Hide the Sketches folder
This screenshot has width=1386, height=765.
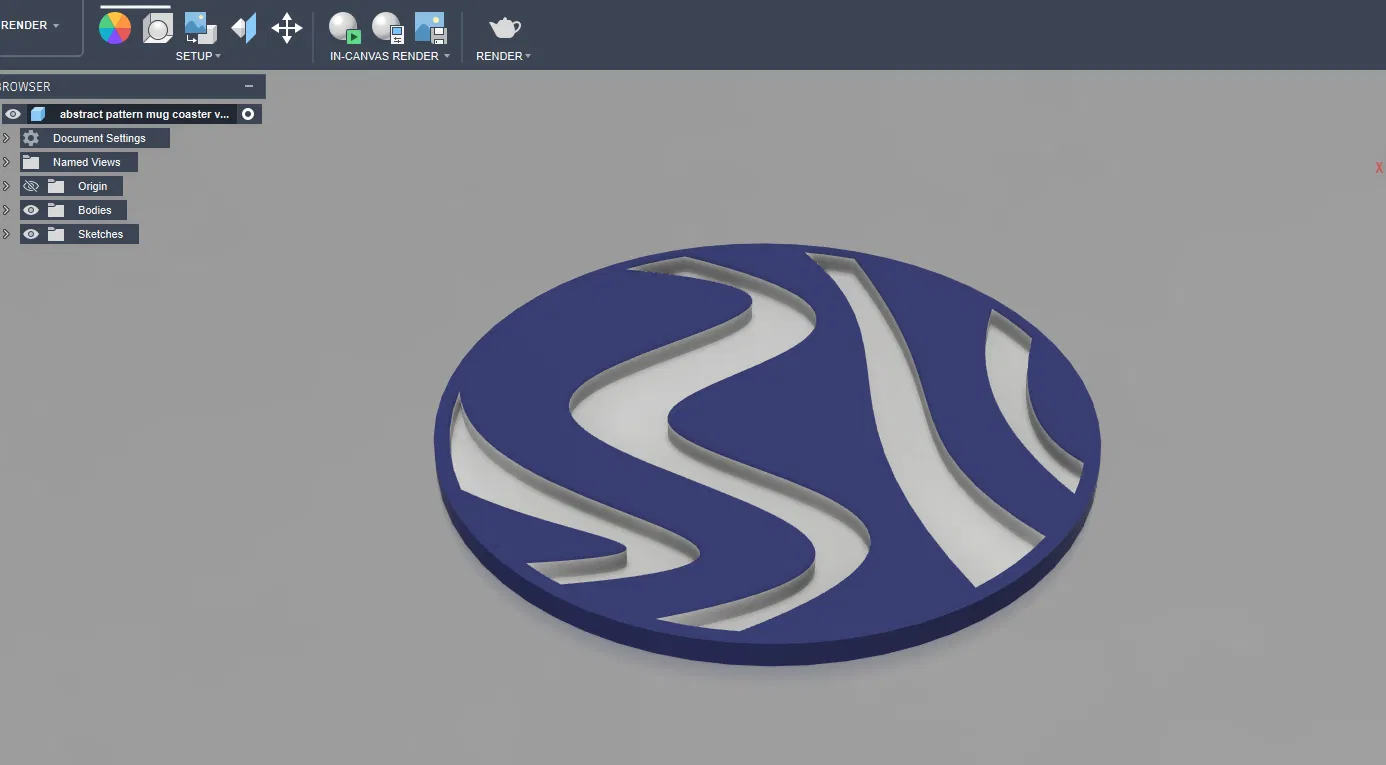[31, 234]
